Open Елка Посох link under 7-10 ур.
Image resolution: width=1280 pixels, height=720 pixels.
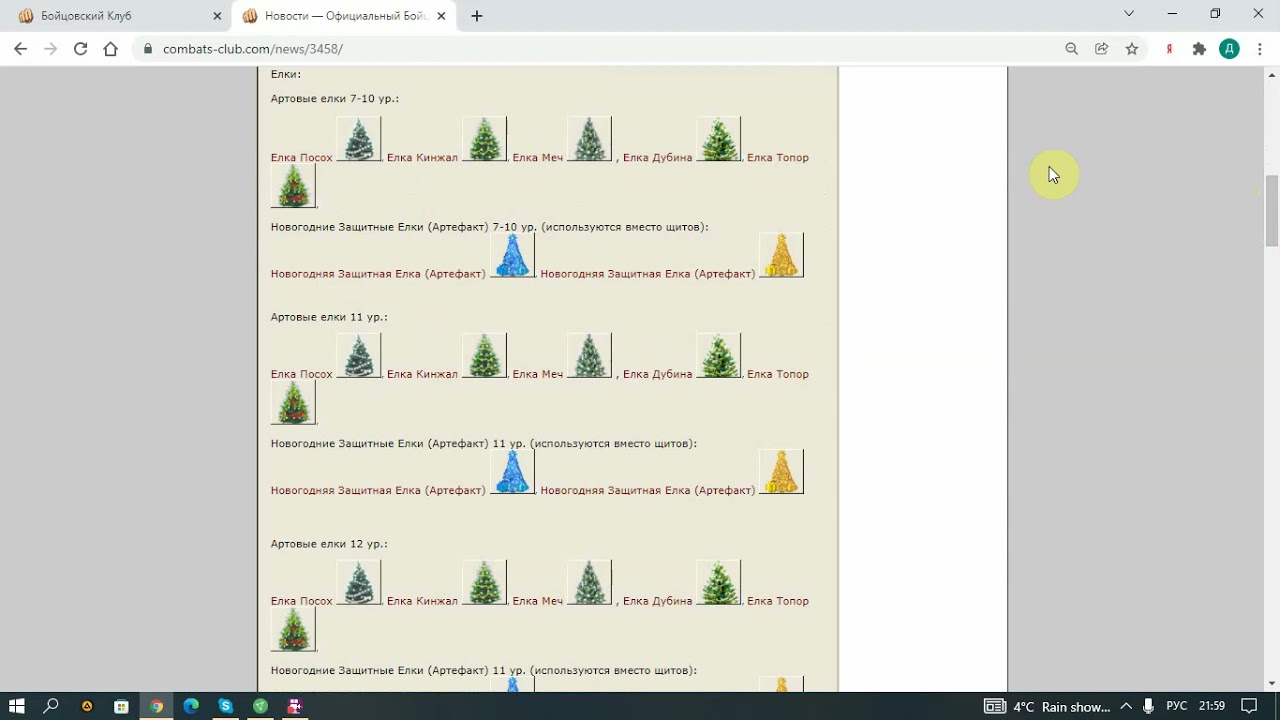click(x=301, y=157)
